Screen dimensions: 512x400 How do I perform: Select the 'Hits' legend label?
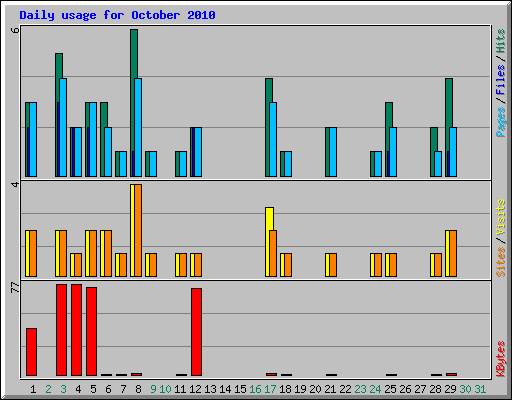500,41
